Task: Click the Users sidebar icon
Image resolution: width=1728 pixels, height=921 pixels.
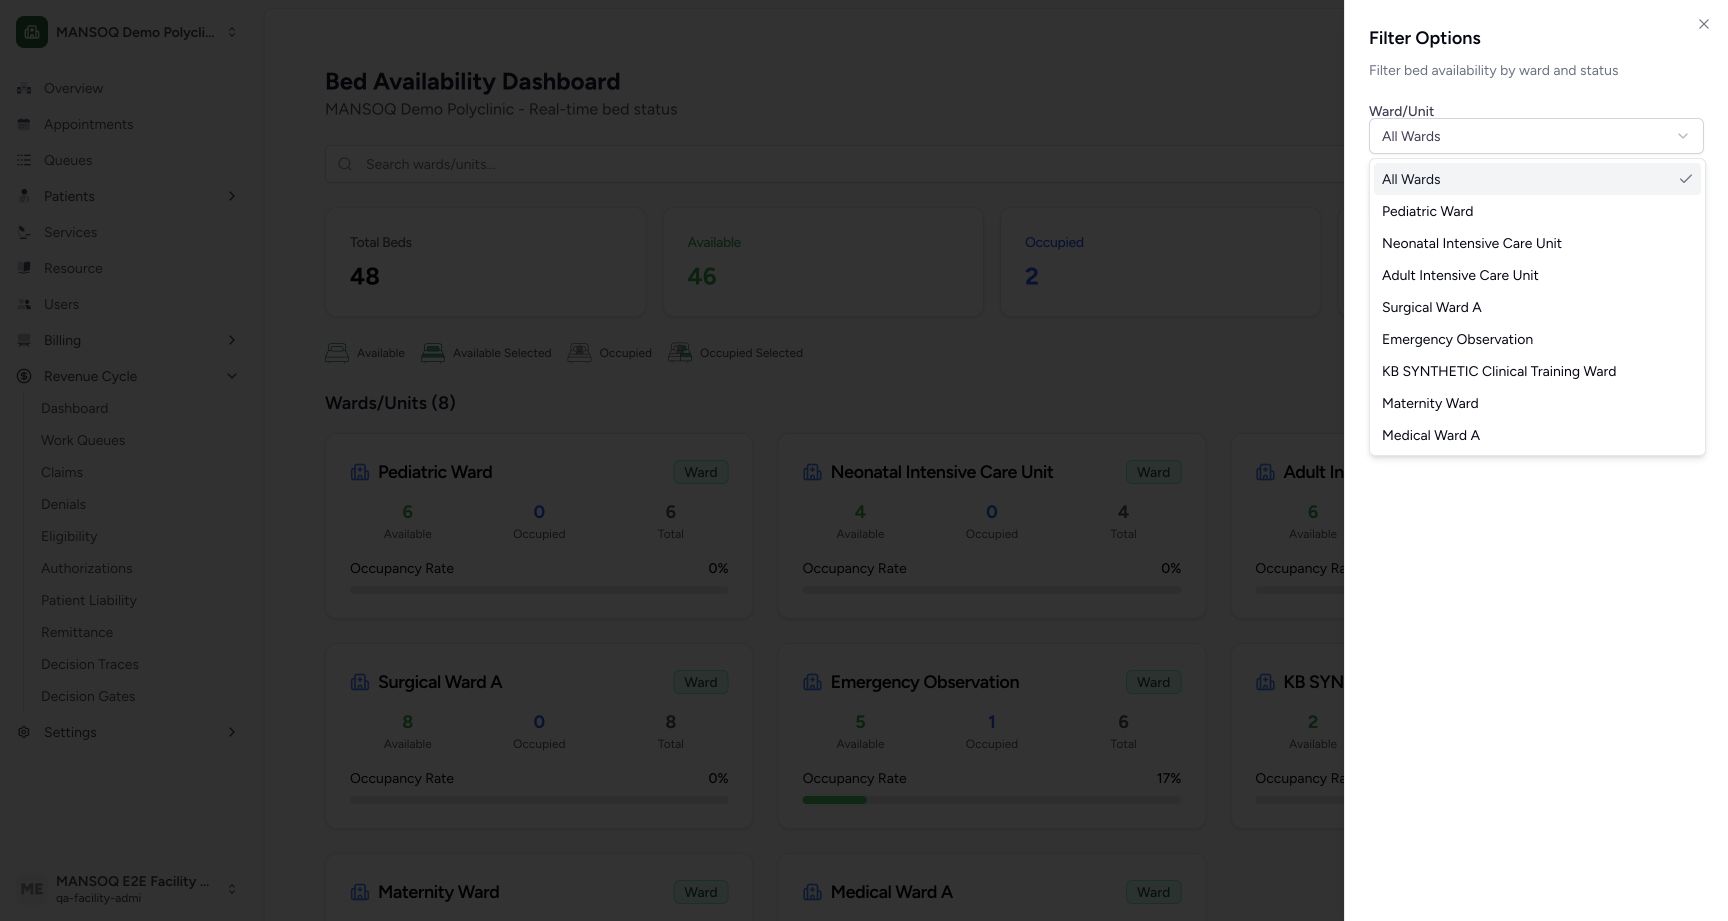Action: point(24,304)
